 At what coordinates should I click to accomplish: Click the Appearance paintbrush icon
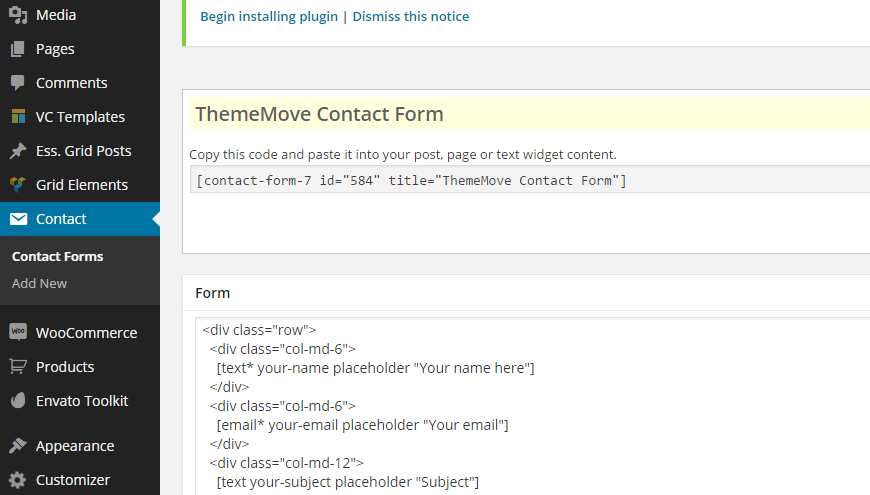click(x=17, y=446)
